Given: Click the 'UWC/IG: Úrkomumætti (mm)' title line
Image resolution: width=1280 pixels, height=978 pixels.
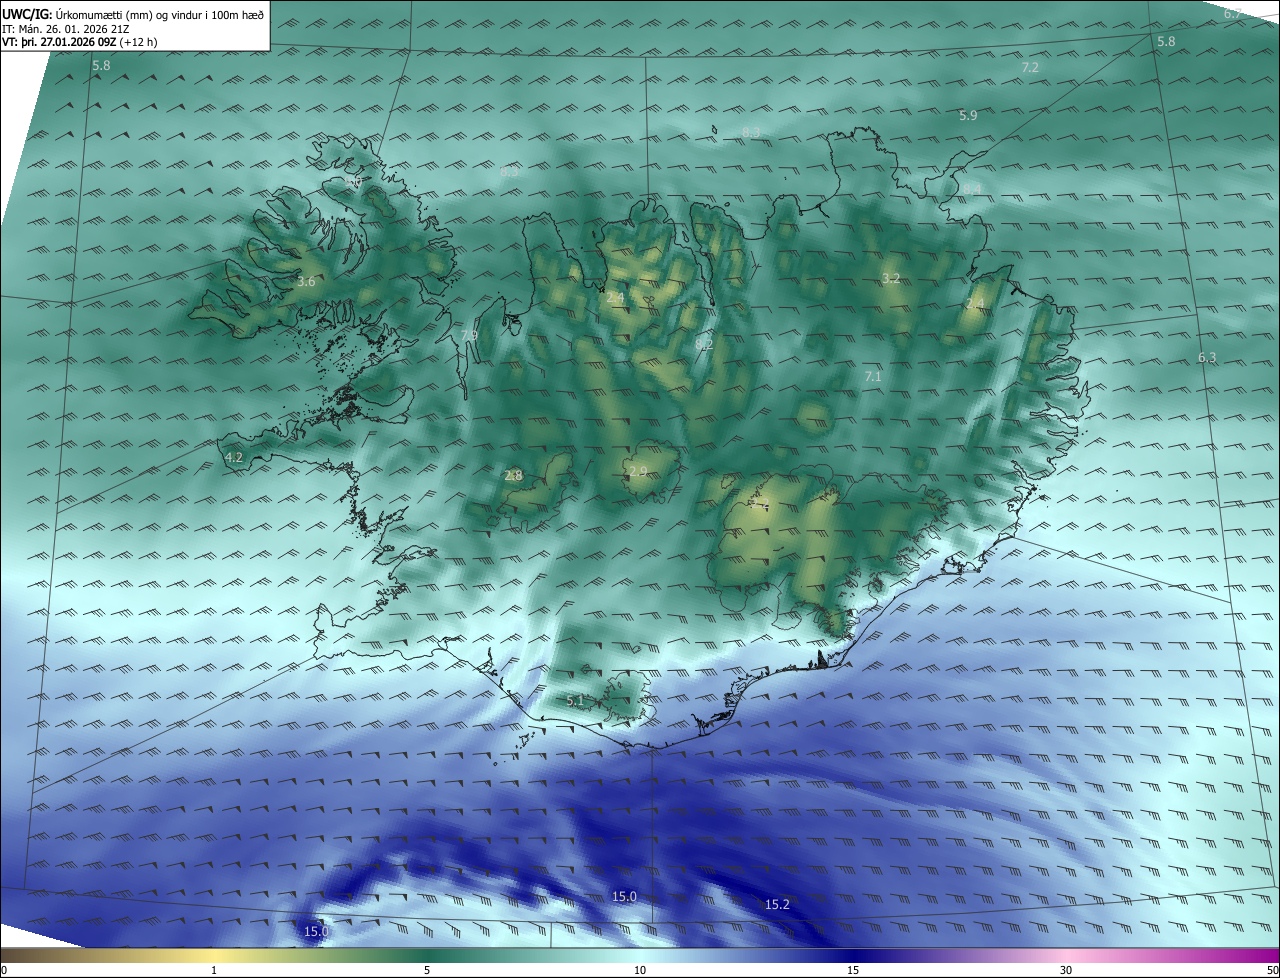Looking at the screenshot, I should (x=133, y=15).
